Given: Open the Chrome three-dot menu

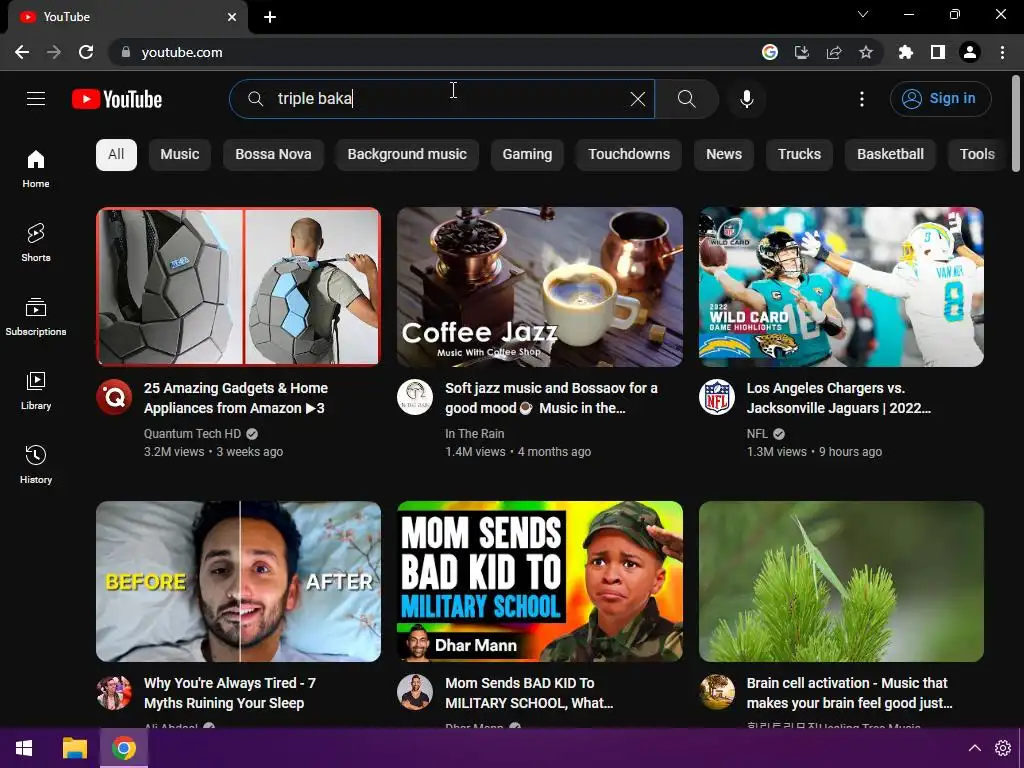Looking at the screenshot, I should [1002, 52].
